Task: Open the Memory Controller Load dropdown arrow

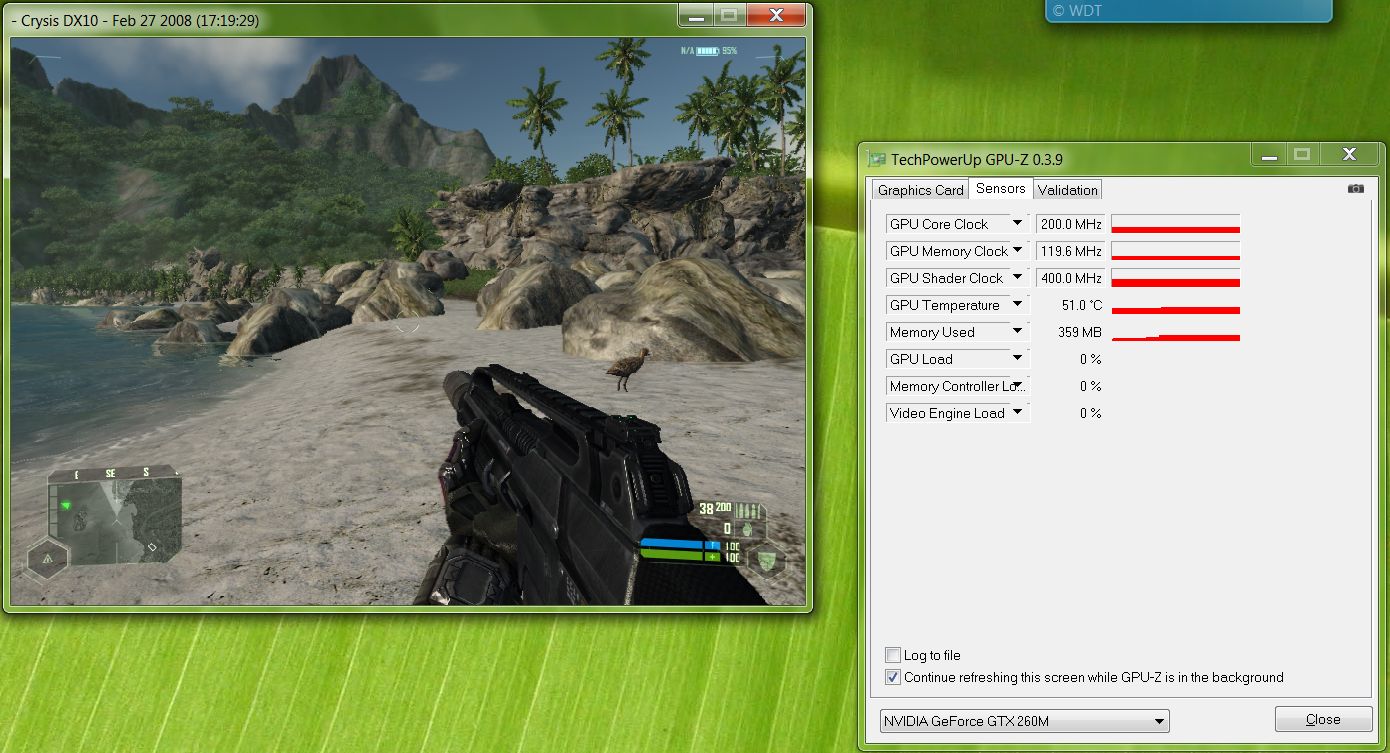Action: coord(1017,385)
